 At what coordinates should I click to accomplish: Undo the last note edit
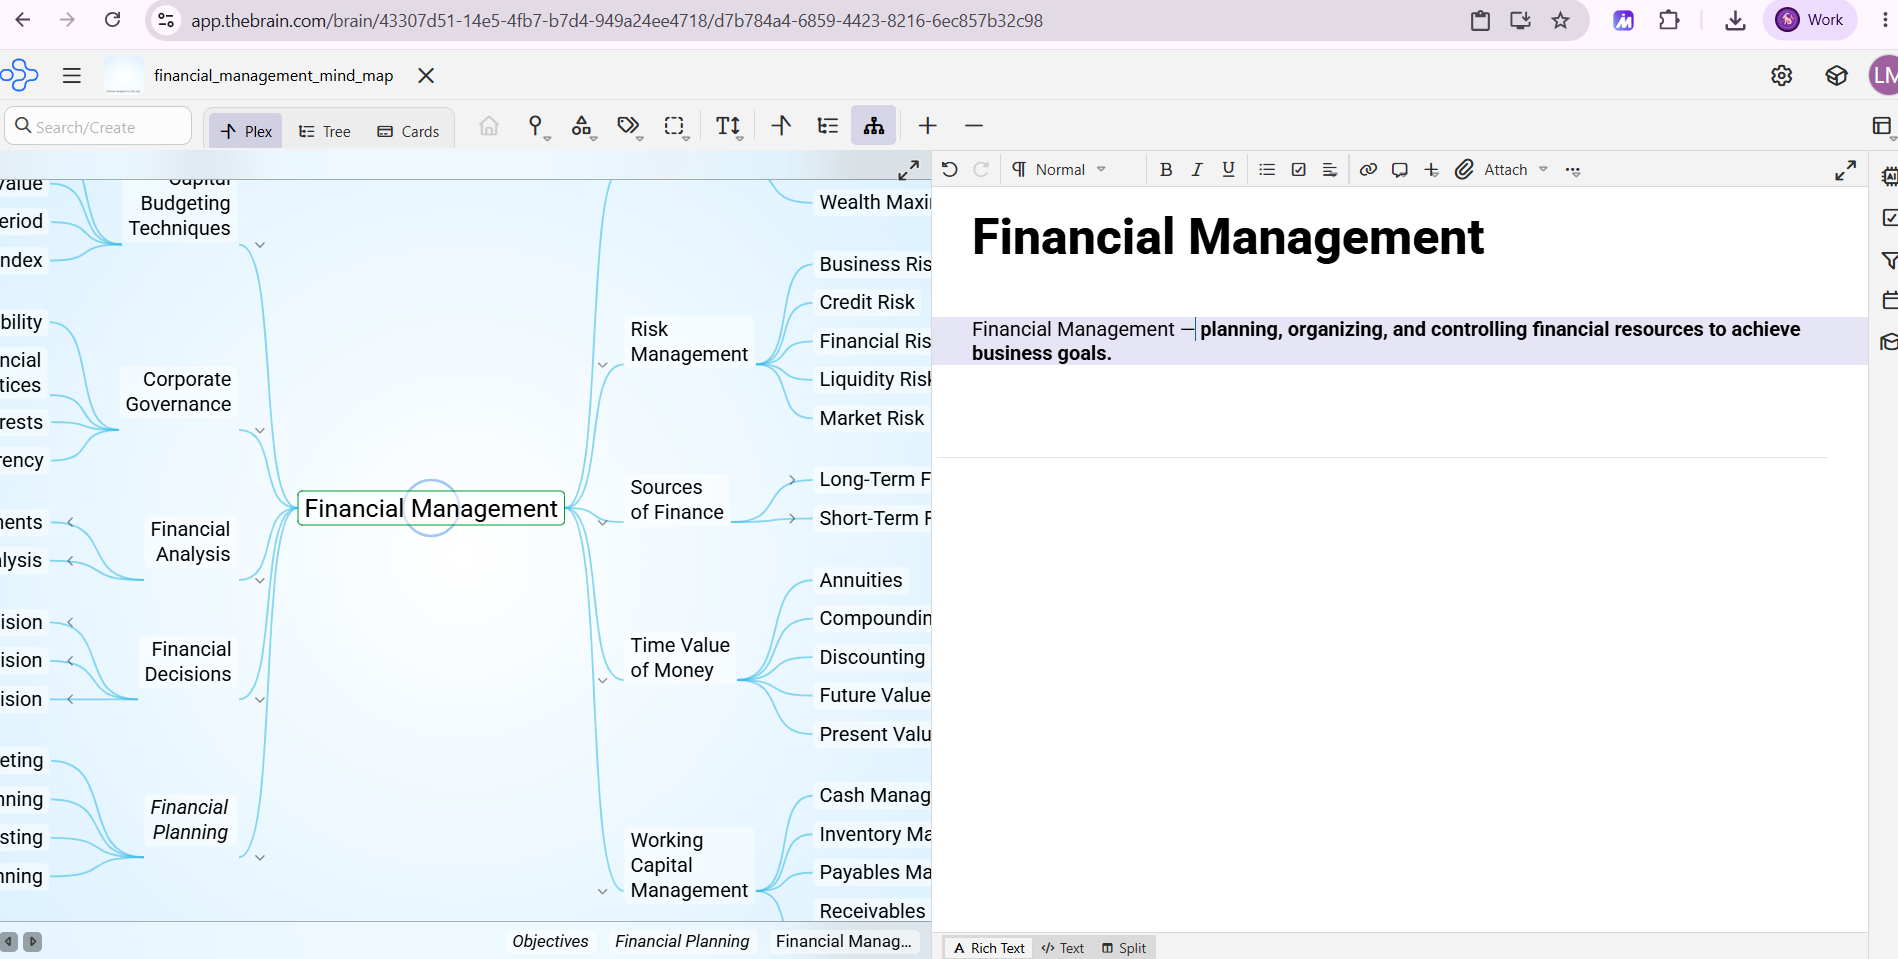(x=950, y=170)
